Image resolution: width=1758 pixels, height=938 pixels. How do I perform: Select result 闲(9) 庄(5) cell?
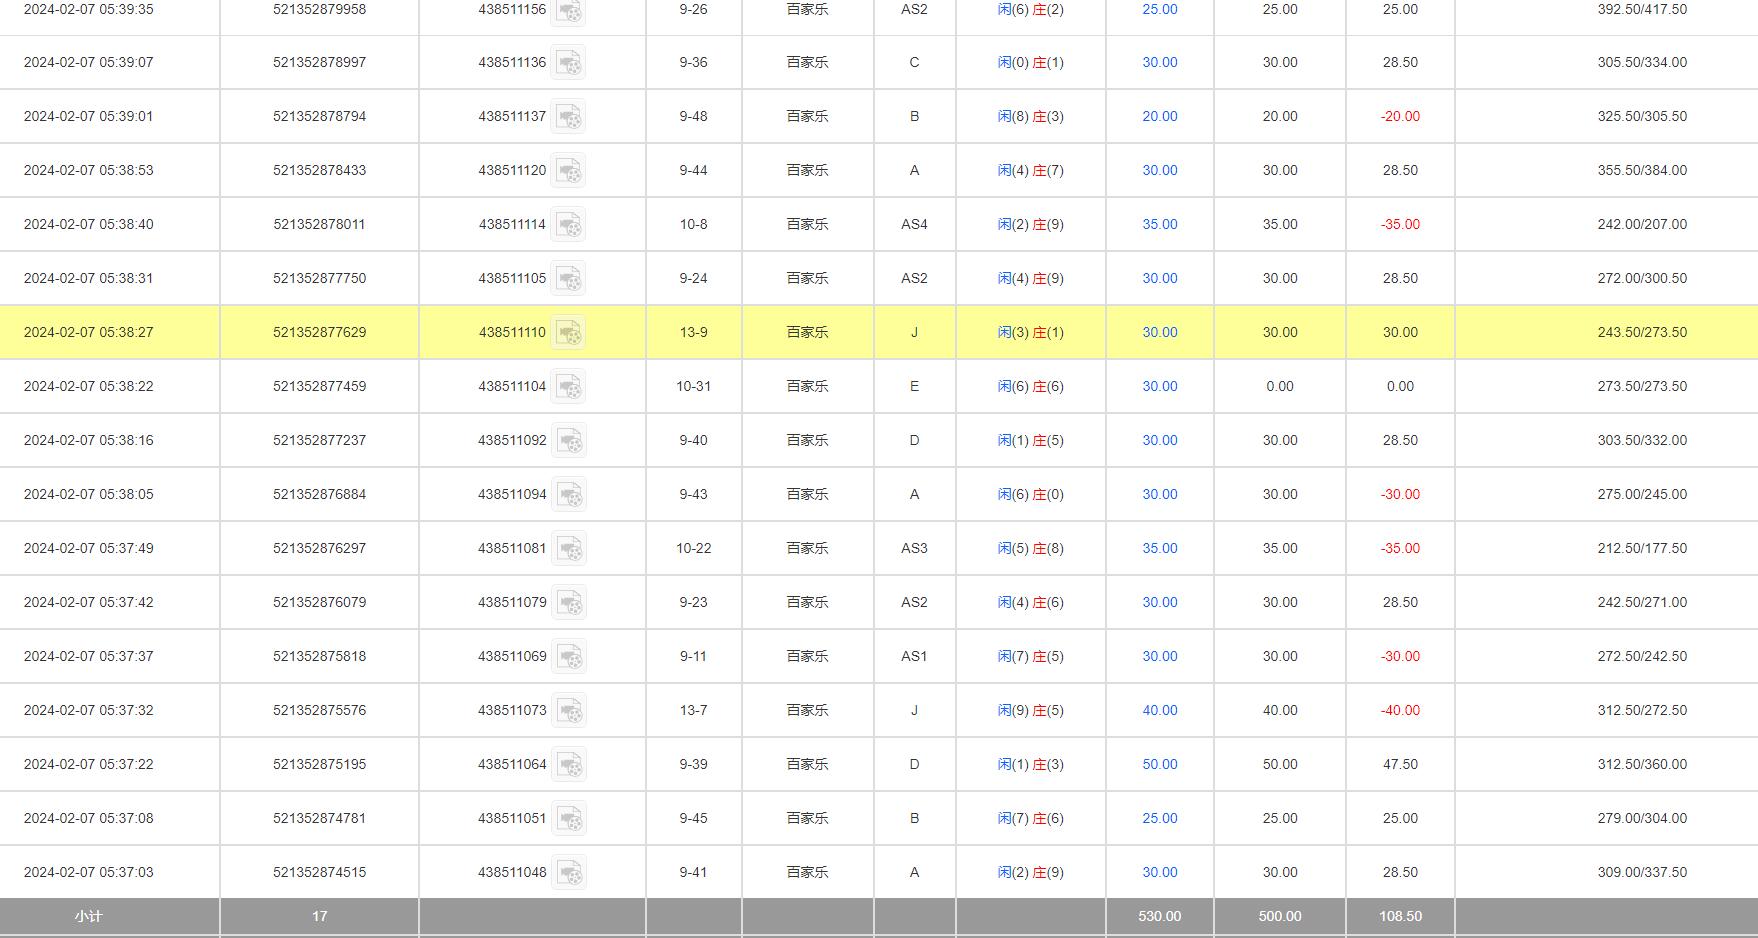pyautogui.click(x=1030, y=710)
